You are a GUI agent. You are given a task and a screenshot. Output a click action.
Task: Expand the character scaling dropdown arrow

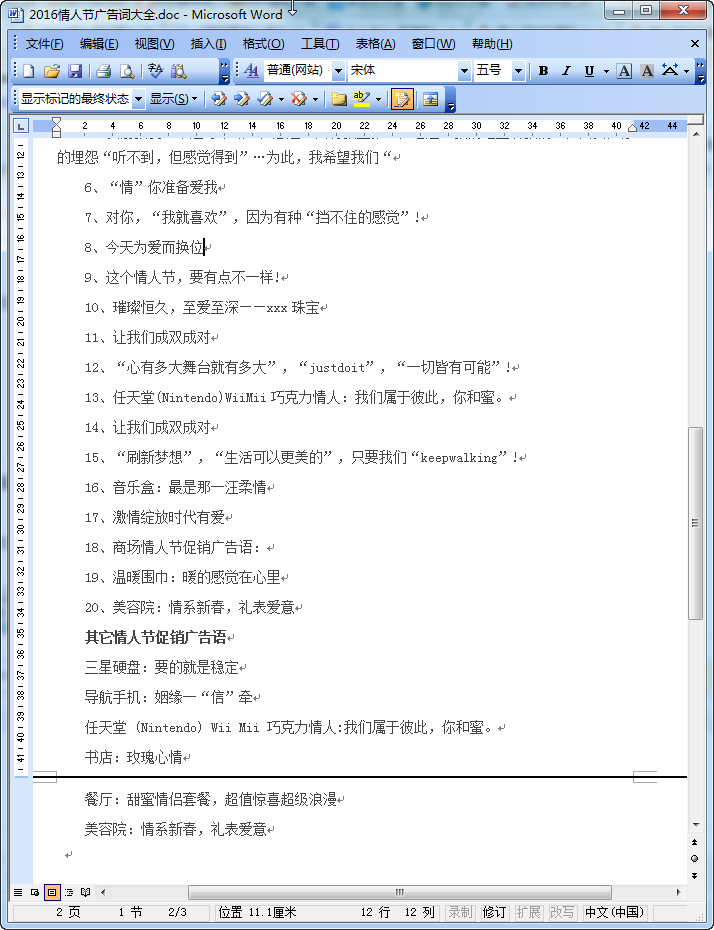pyautogui.click(x=686, y=71)
